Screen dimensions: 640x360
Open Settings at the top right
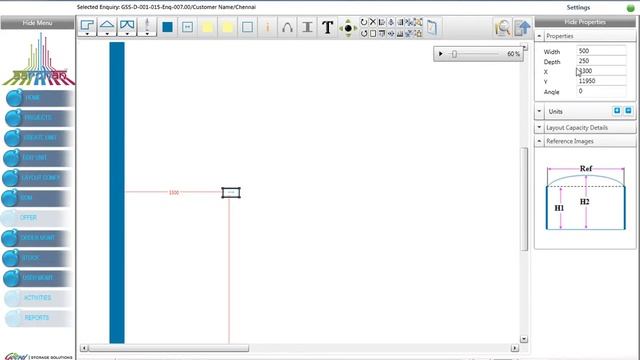[x=578, y=7]
